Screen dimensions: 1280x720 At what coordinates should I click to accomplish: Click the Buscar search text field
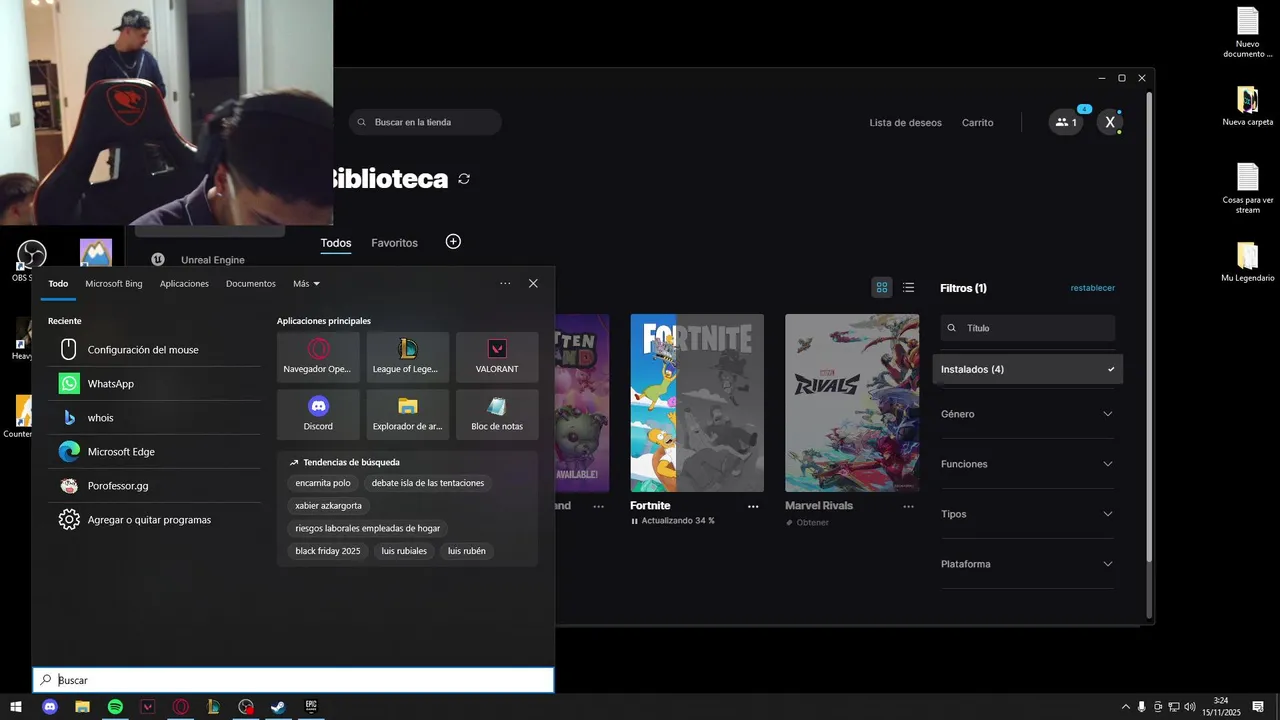pos(293,680)
